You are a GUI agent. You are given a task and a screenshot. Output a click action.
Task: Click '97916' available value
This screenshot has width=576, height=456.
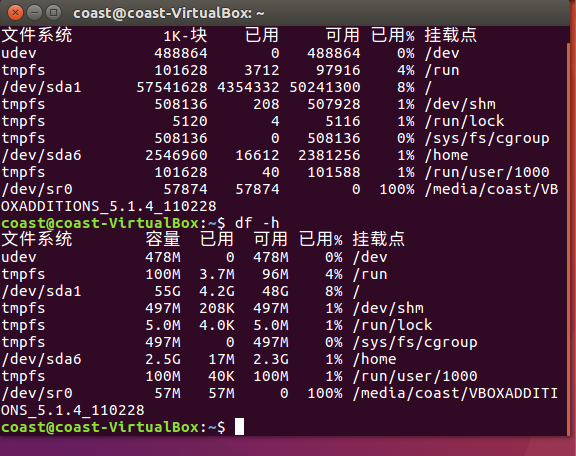(x=338, y=70)
